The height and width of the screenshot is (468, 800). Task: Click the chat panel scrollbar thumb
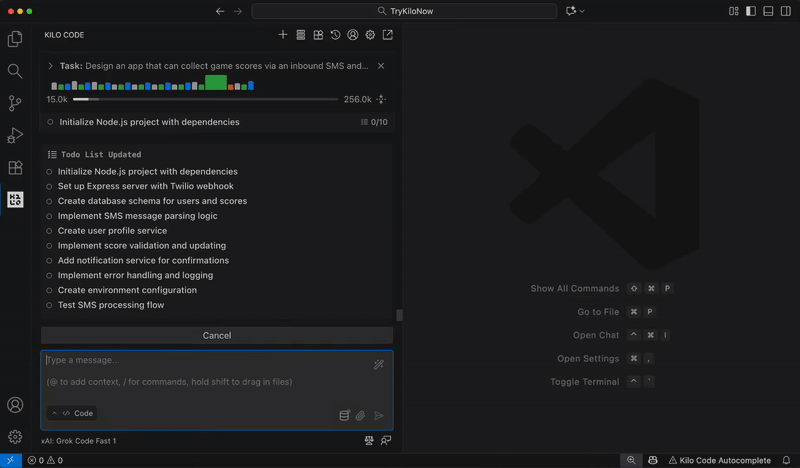(399, 315)
